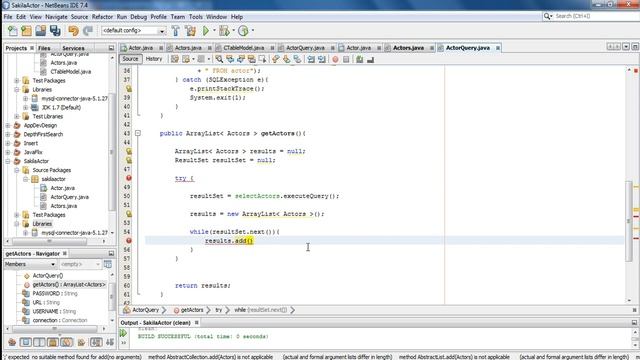Click the Last Edit editor toolbar icon
Image resolution: width=640 pixels, height=360 pixels.
[x=175, y=59]
